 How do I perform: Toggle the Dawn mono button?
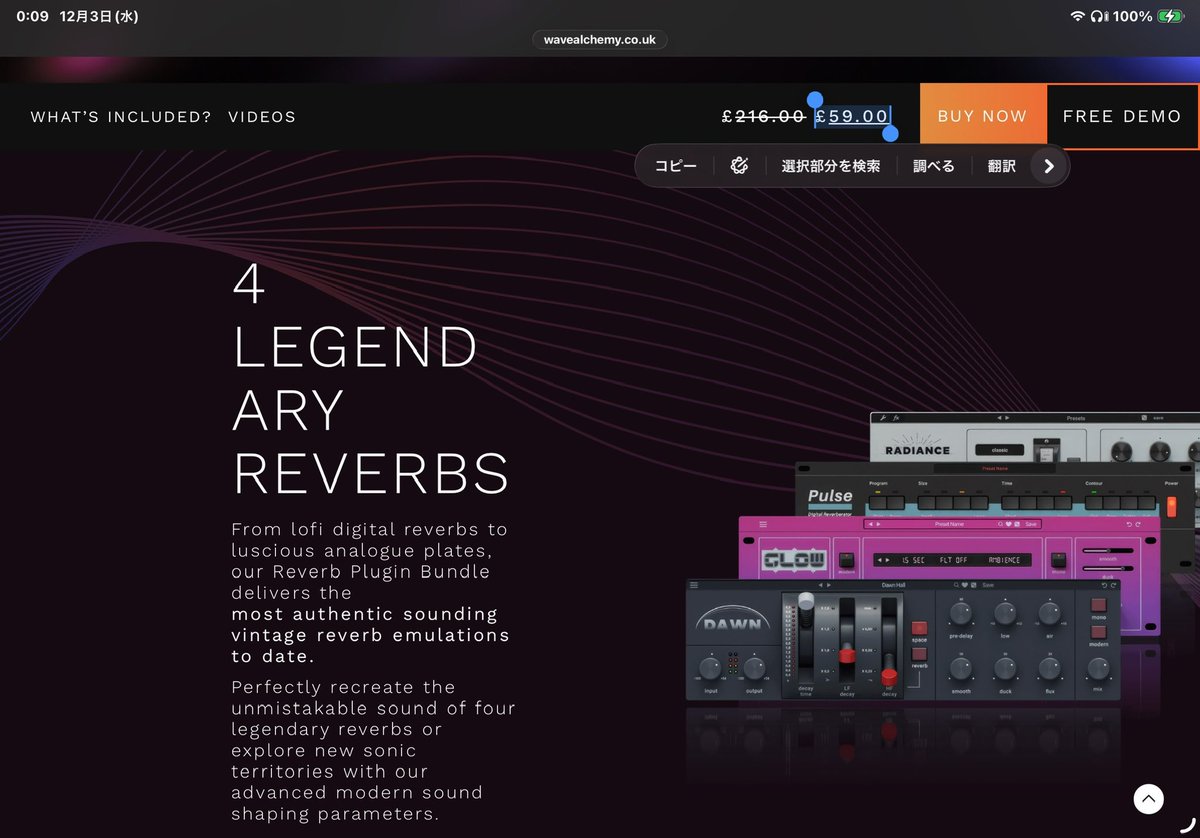[1099, 604]
